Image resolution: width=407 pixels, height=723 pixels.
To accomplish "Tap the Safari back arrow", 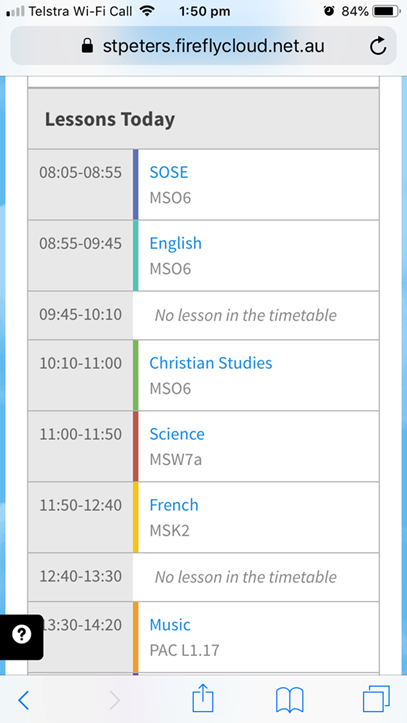I will [24, 700].
